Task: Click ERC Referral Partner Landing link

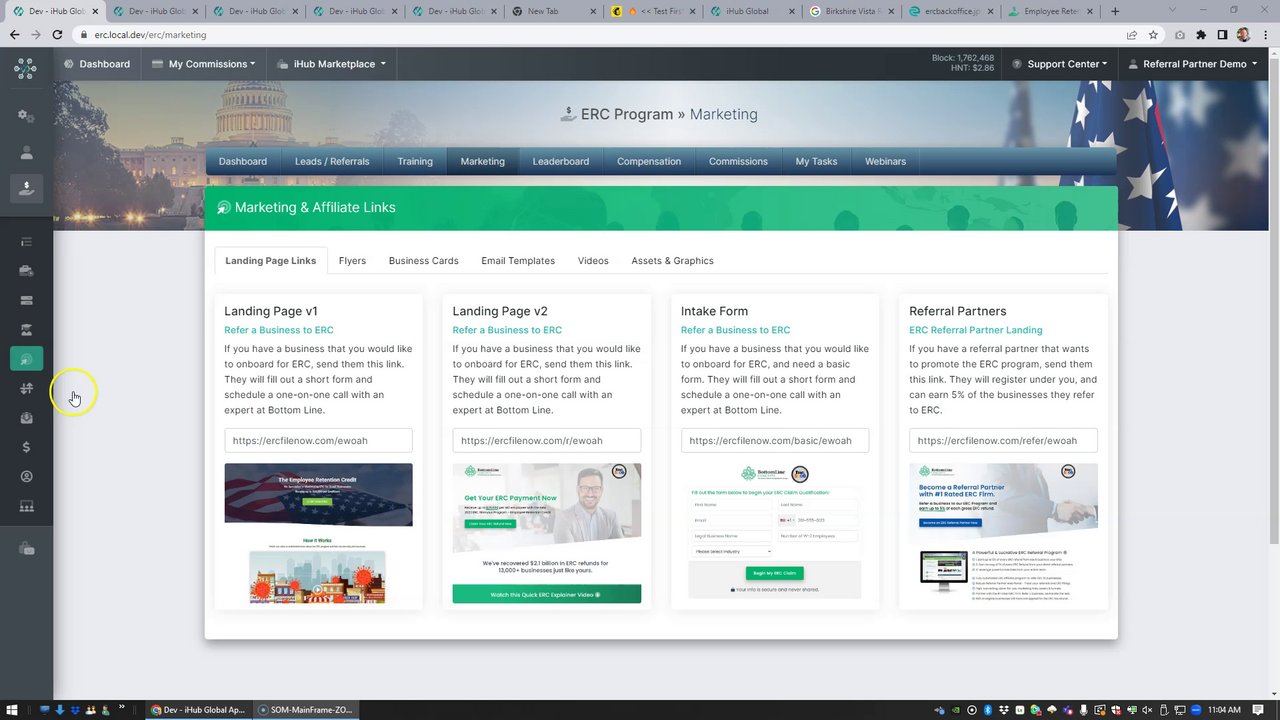Action: [x=976, y=330]
